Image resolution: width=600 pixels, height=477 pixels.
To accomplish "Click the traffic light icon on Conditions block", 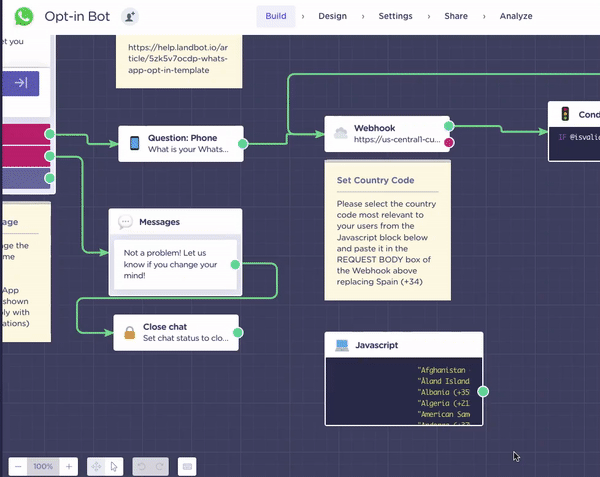I will point(565,114).
